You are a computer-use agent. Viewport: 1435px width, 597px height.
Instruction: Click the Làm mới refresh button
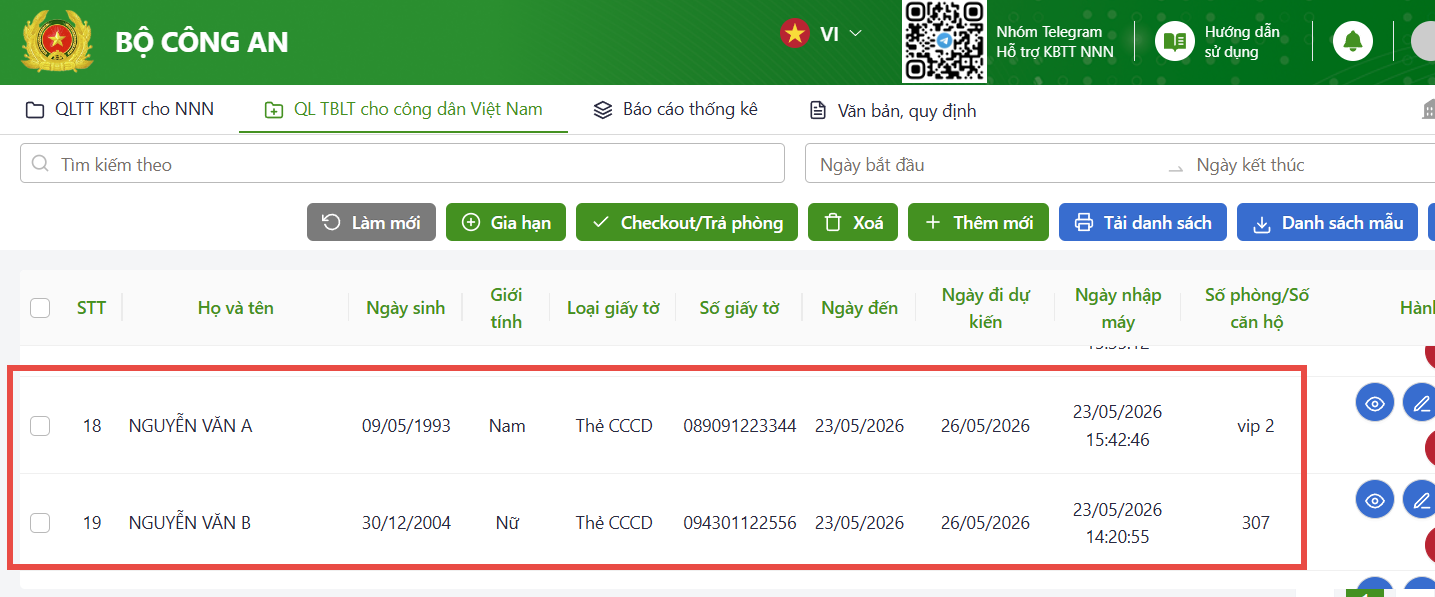coord(371,222)
